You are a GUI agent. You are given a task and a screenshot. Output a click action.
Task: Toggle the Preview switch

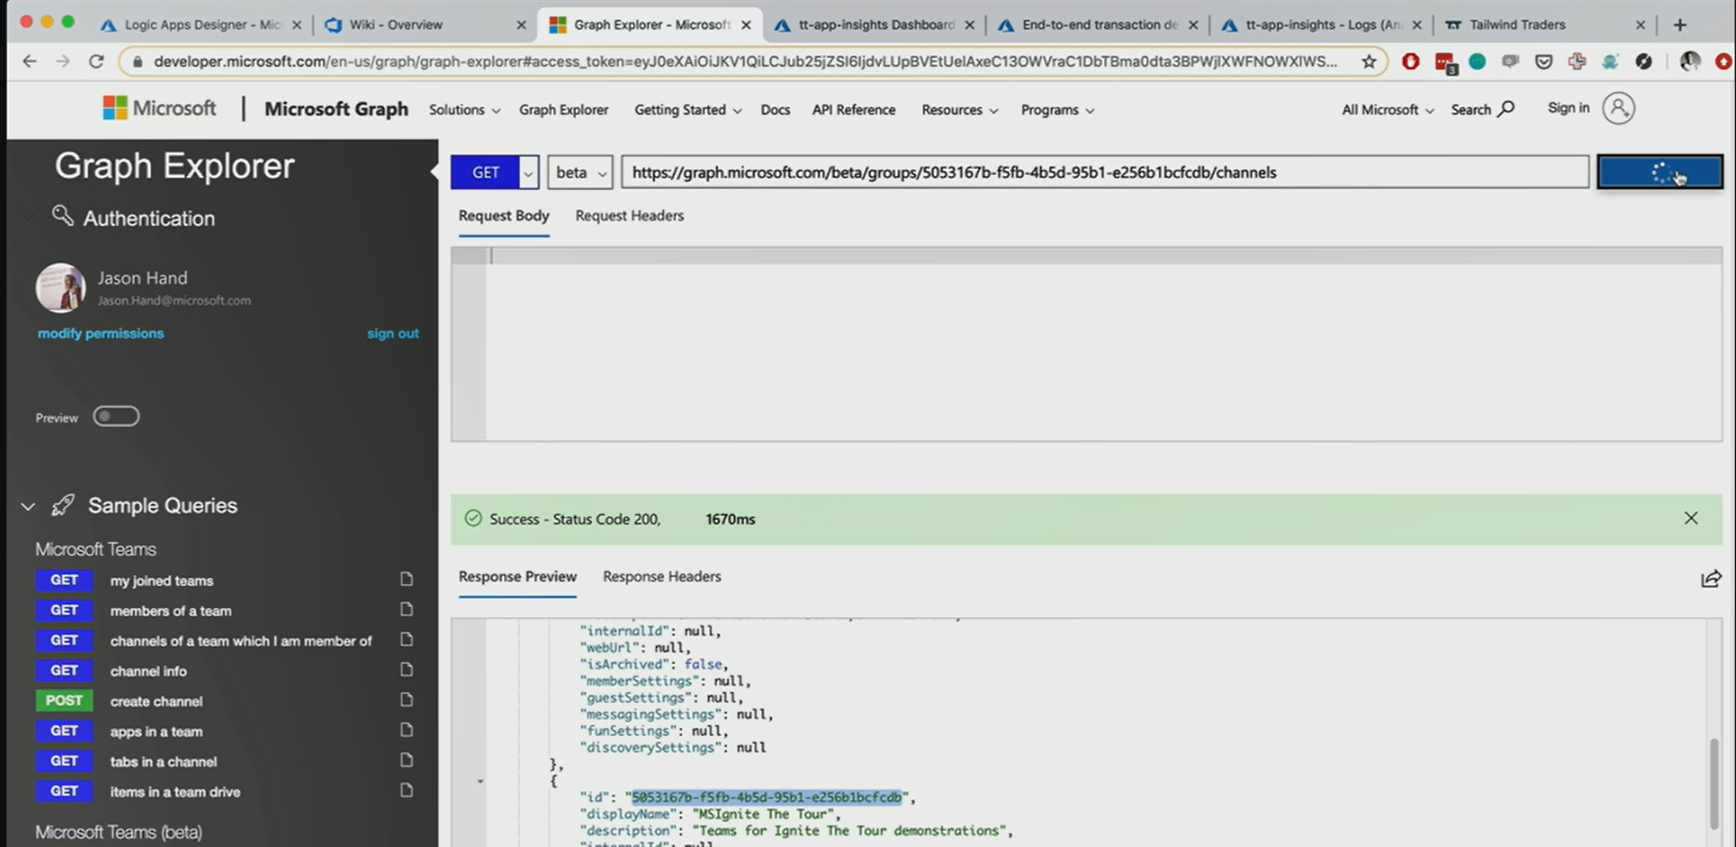(116, 416)
